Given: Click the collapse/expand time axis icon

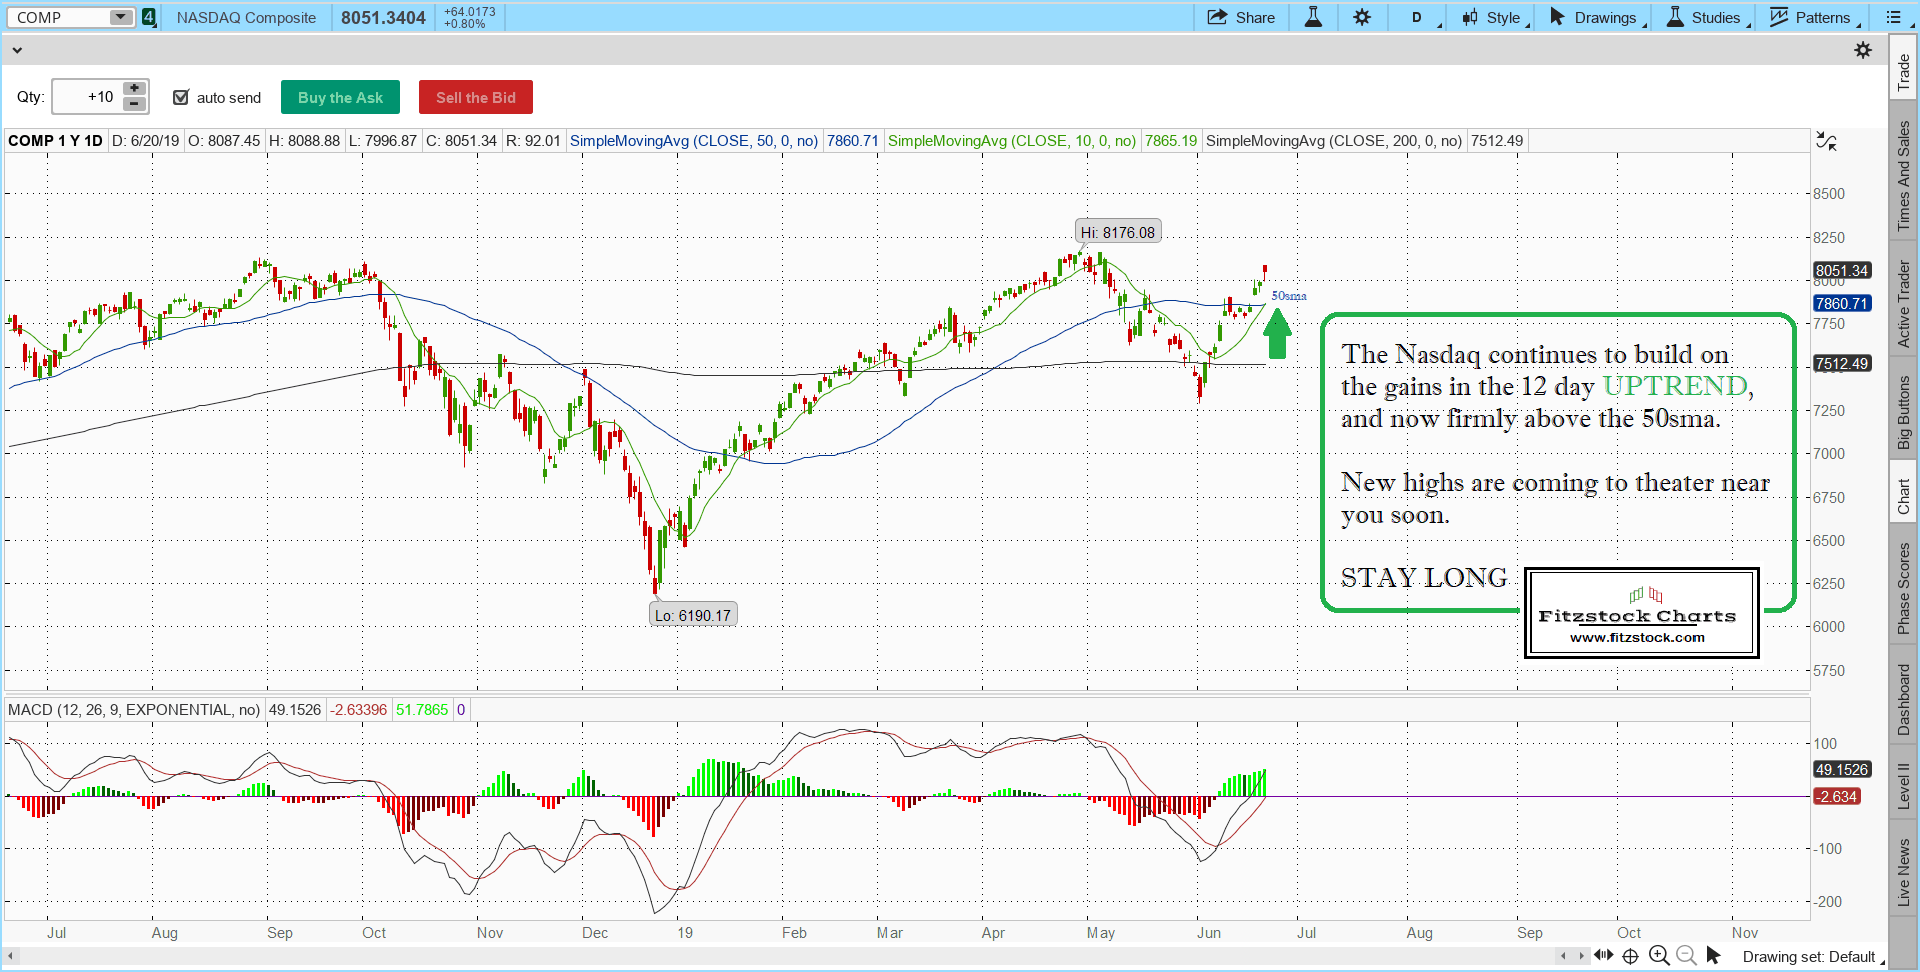Looking at the screenshot, I should pyautogui.click(x=1603, y=956).
